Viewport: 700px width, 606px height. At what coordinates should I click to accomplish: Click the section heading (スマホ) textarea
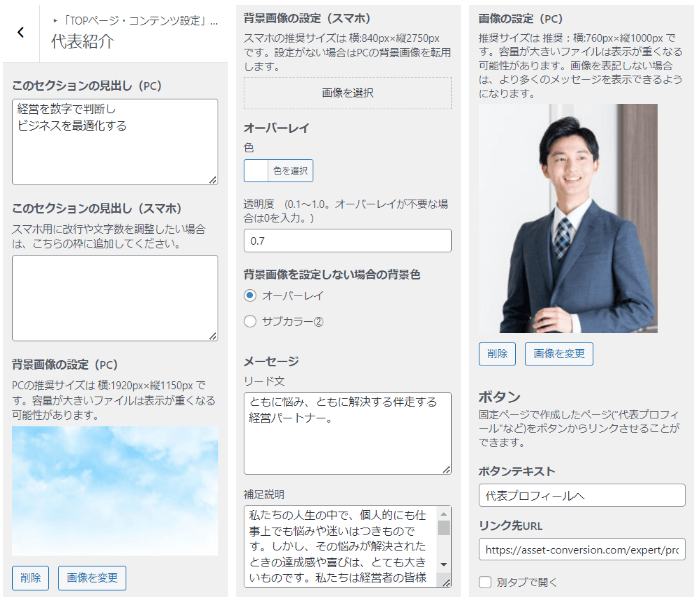pos(115,298)
